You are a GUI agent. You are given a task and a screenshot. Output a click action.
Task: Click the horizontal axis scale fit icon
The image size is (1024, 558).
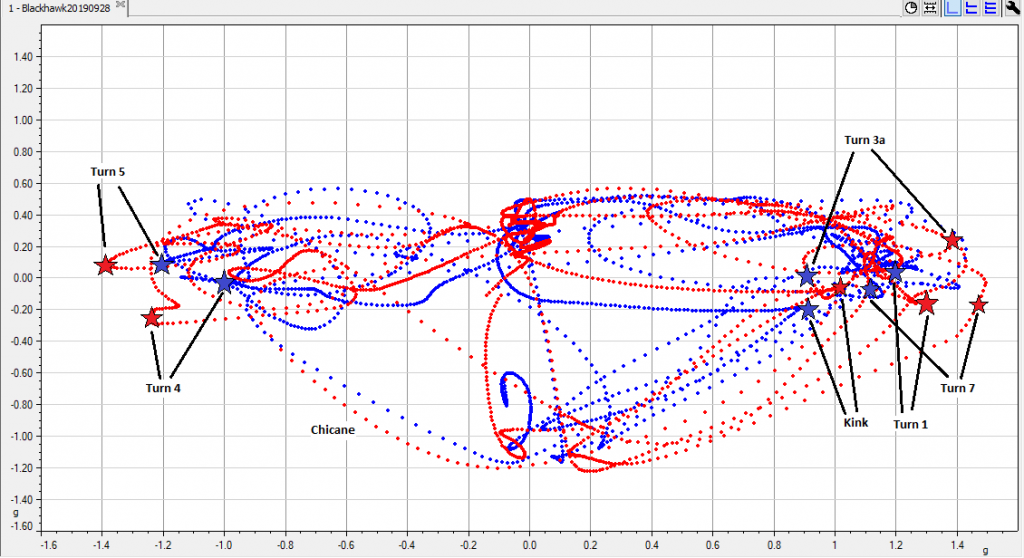pyautogui.click(x=930, y=8)
